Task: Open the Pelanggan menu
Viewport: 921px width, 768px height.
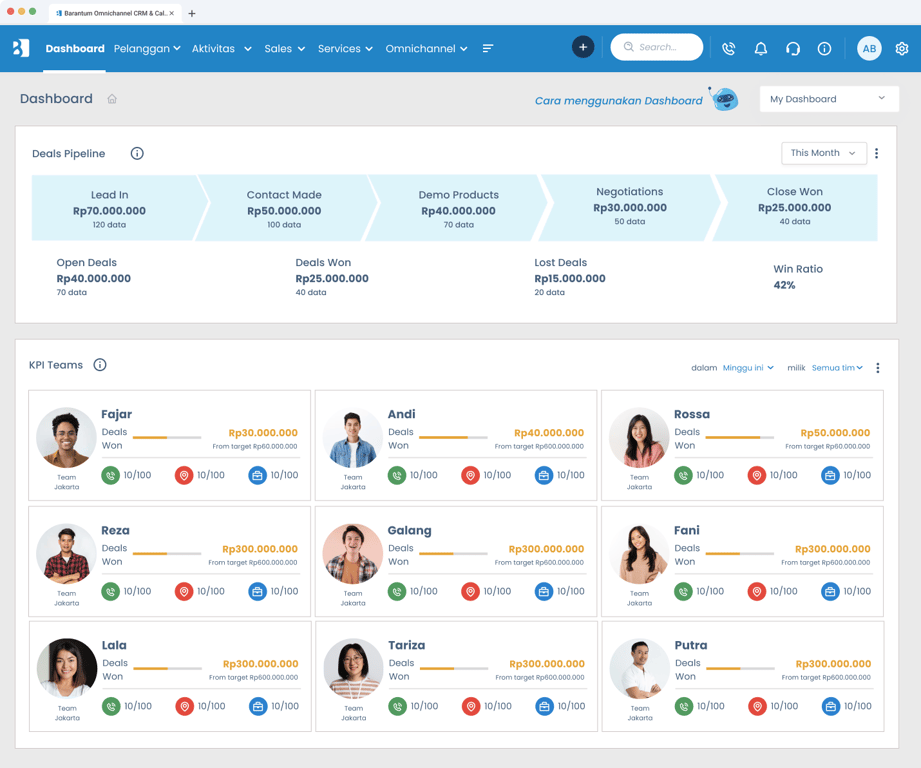Action: [147, 49]
